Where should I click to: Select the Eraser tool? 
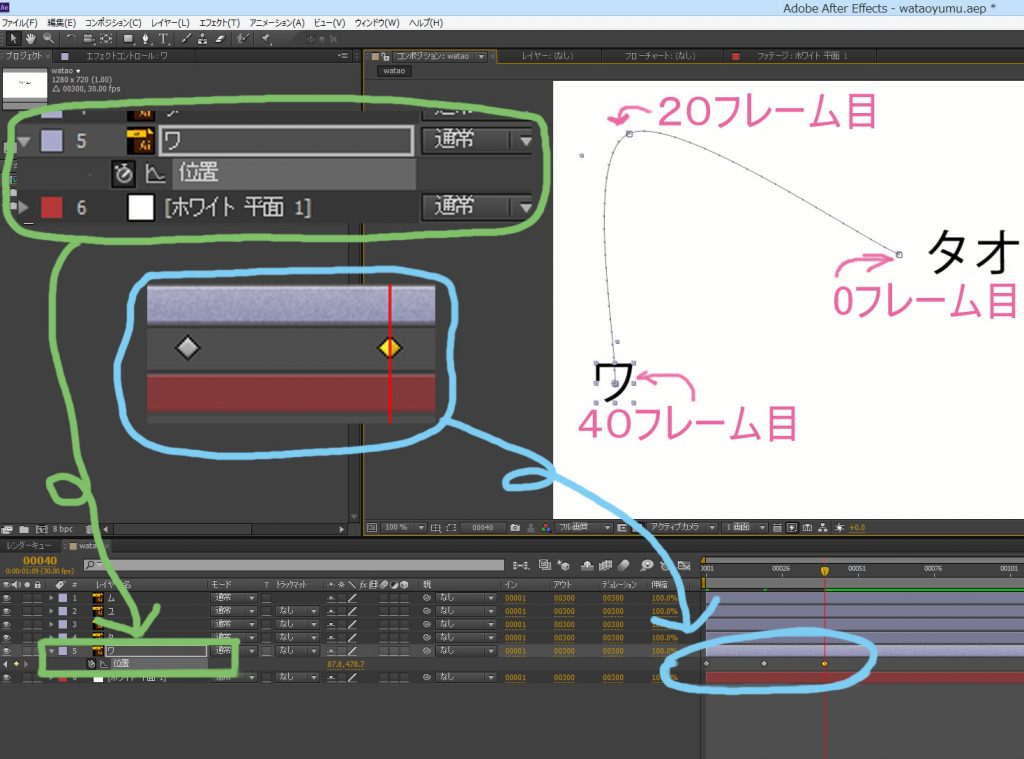click(220, 39)
